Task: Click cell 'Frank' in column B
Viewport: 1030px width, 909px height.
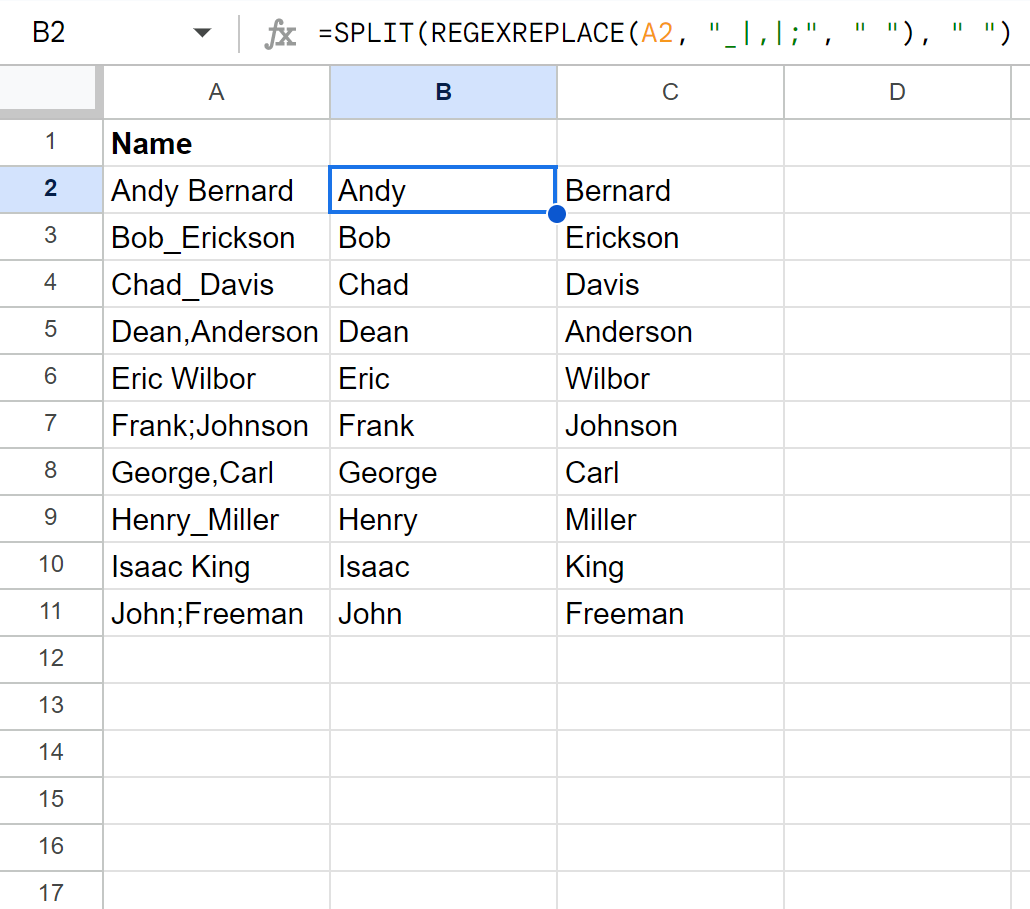Action: (443, 425)
